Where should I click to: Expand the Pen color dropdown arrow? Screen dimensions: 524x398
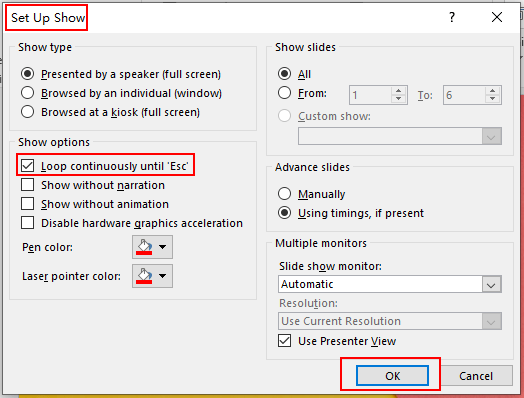(163, 247)
